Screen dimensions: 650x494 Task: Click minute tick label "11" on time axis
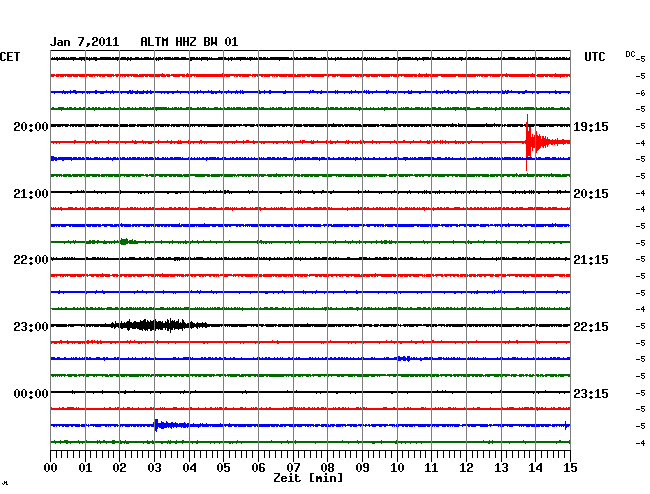pyautogui.click(x=432, y=468)
